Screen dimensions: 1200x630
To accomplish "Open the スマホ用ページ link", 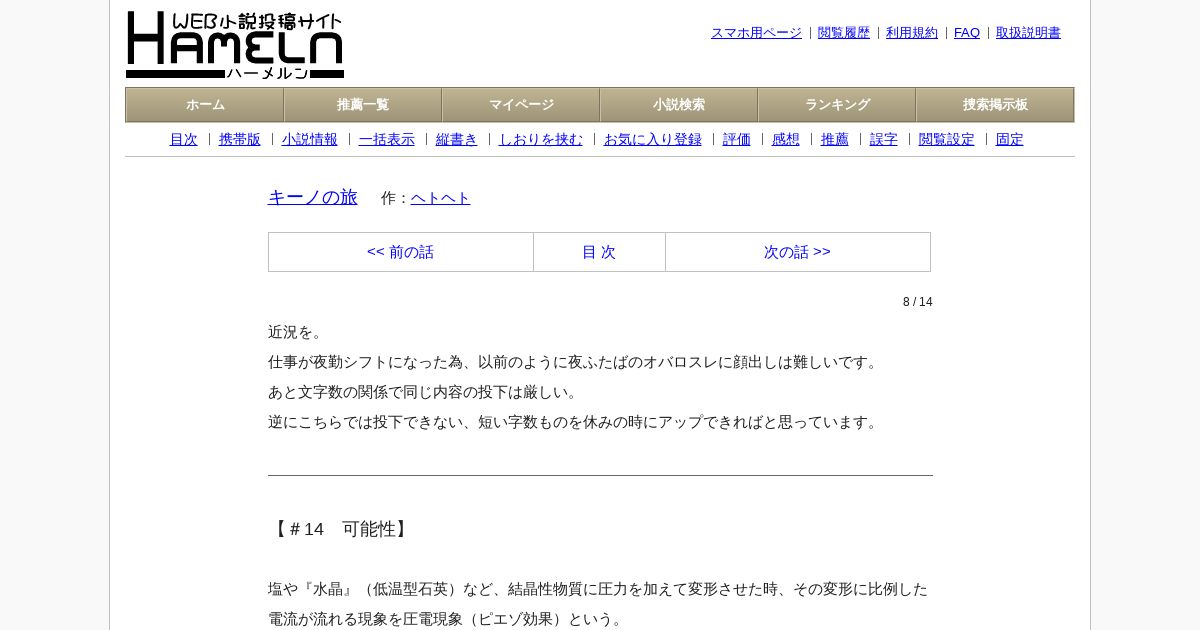I will tap(756, 33).
